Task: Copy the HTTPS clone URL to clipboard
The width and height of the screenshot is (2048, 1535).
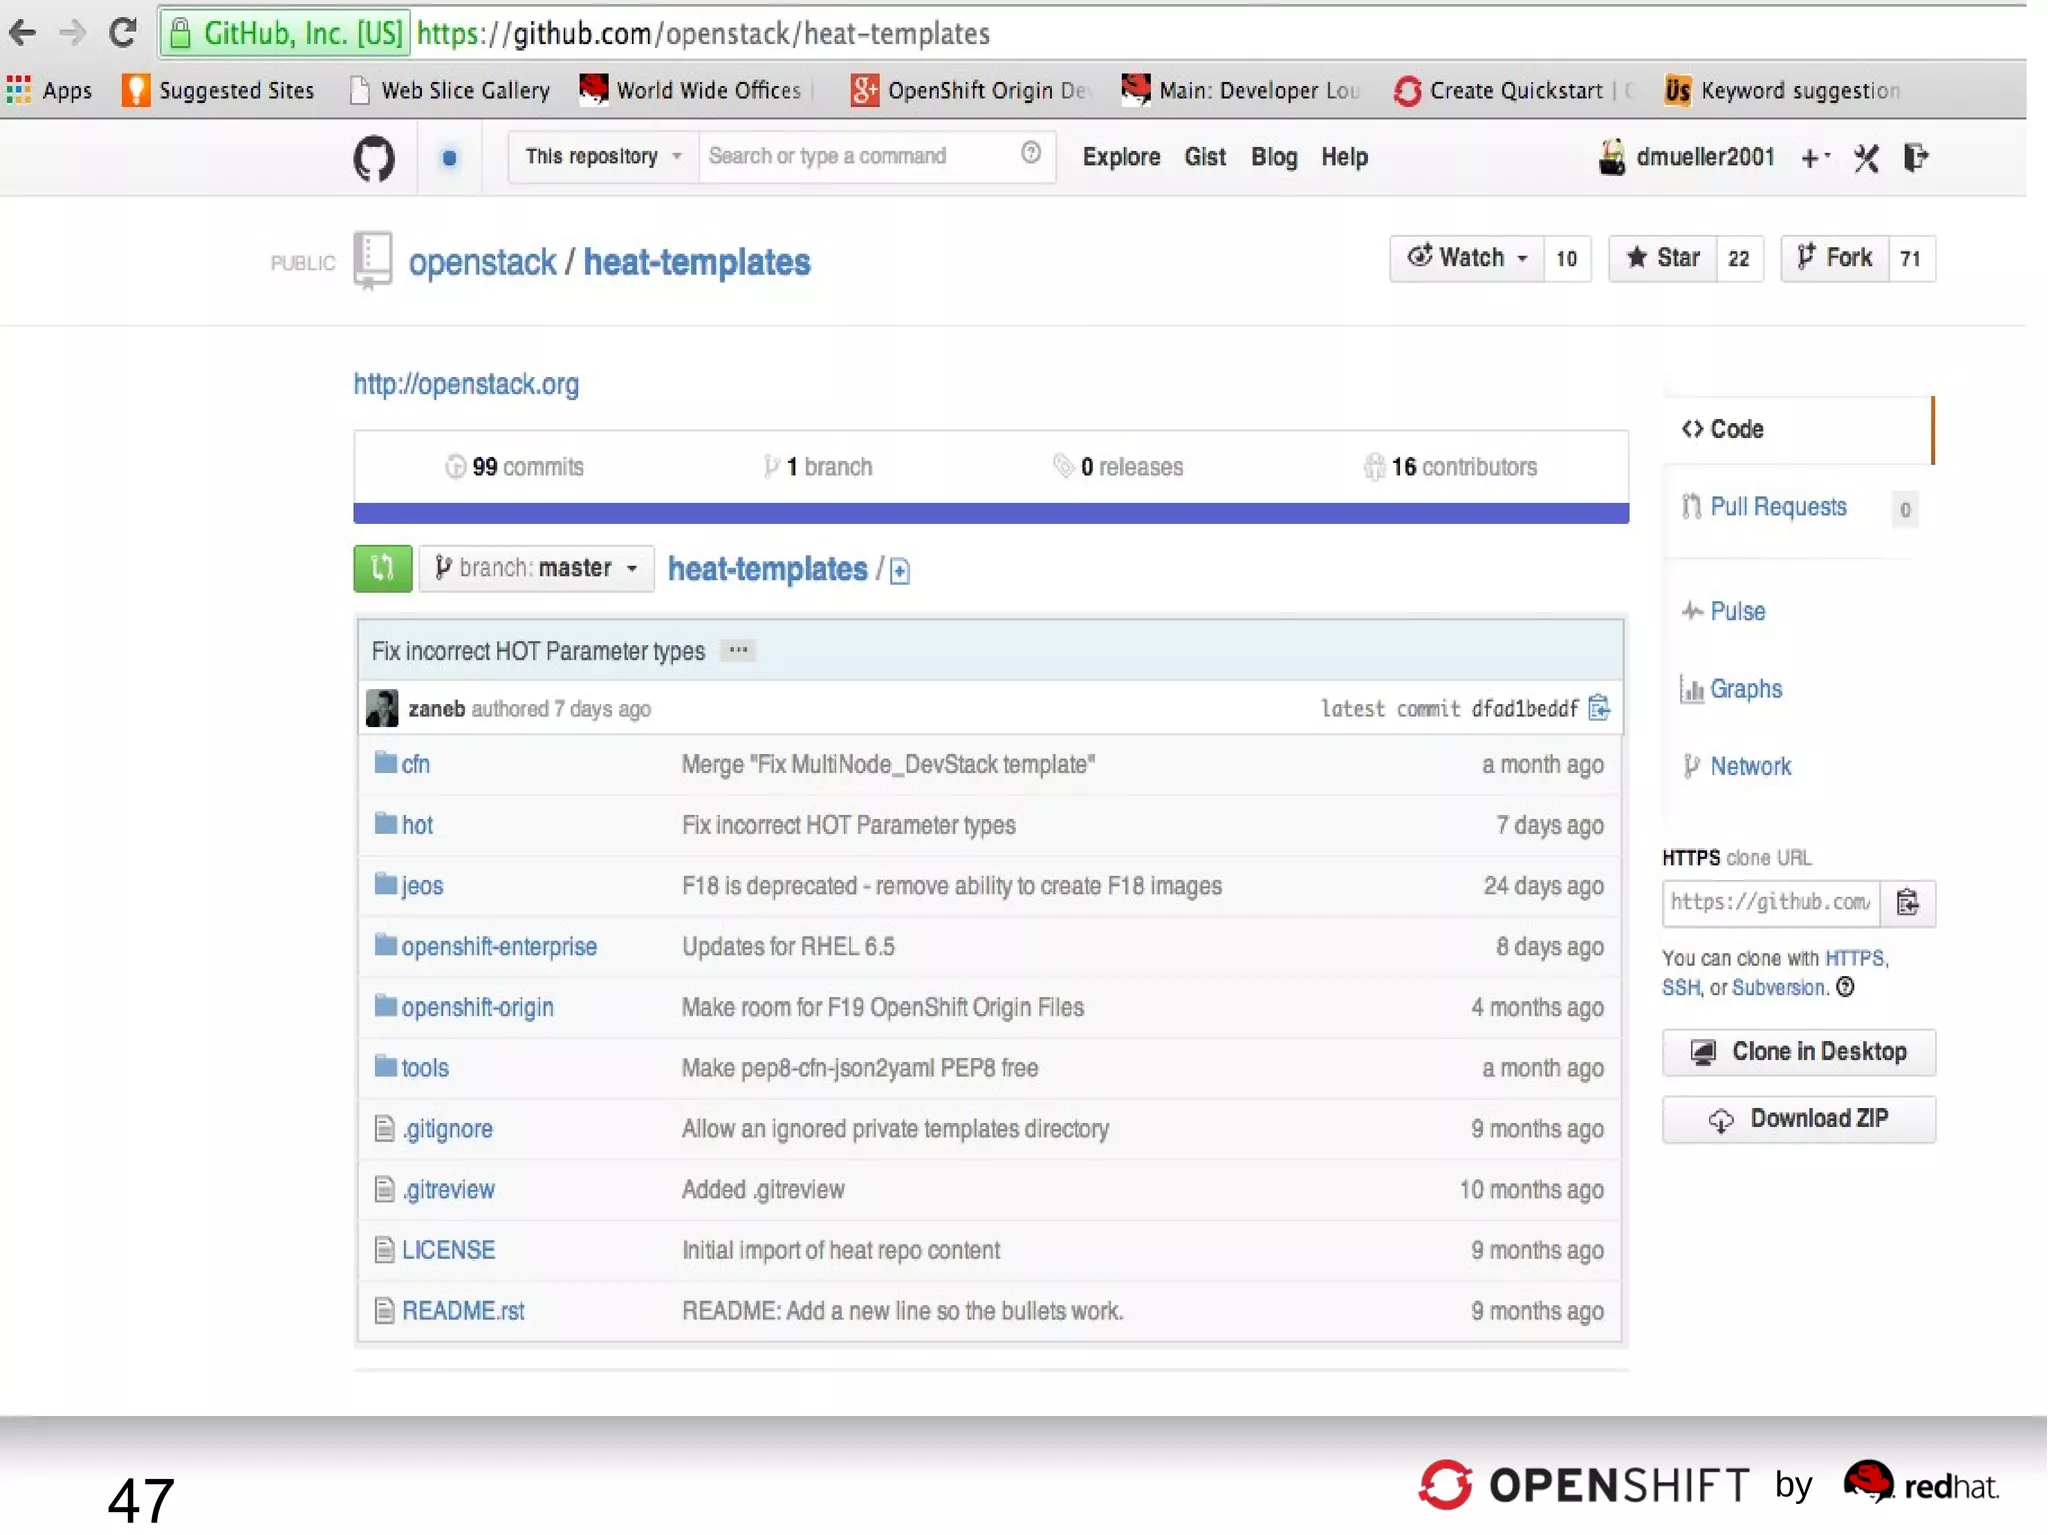Action: (x=1907, y=902)
